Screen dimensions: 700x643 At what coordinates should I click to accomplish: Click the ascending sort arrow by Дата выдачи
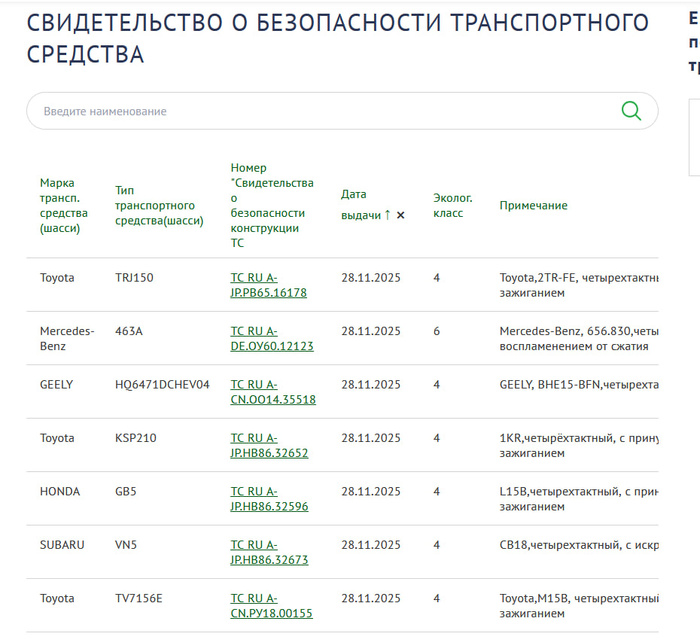click(x=387, y=215)
